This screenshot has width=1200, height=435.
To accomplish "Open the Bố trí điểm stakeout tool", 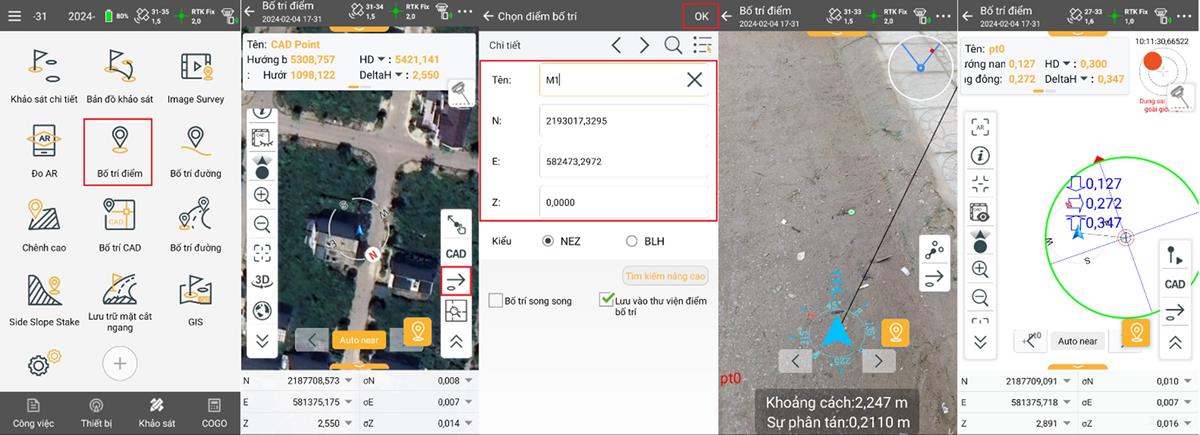I will pyautogui.click(x=119, y=150).
